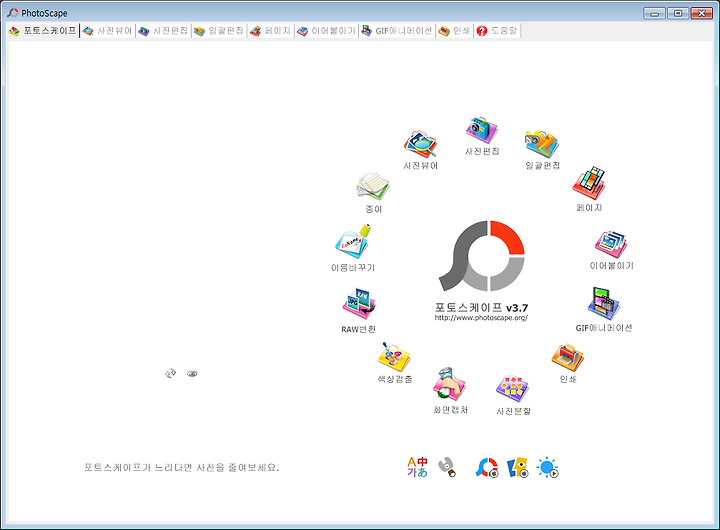Open the 도움말 help tab
This screenshot has width=720, height=530.
[x=497, y=31]
